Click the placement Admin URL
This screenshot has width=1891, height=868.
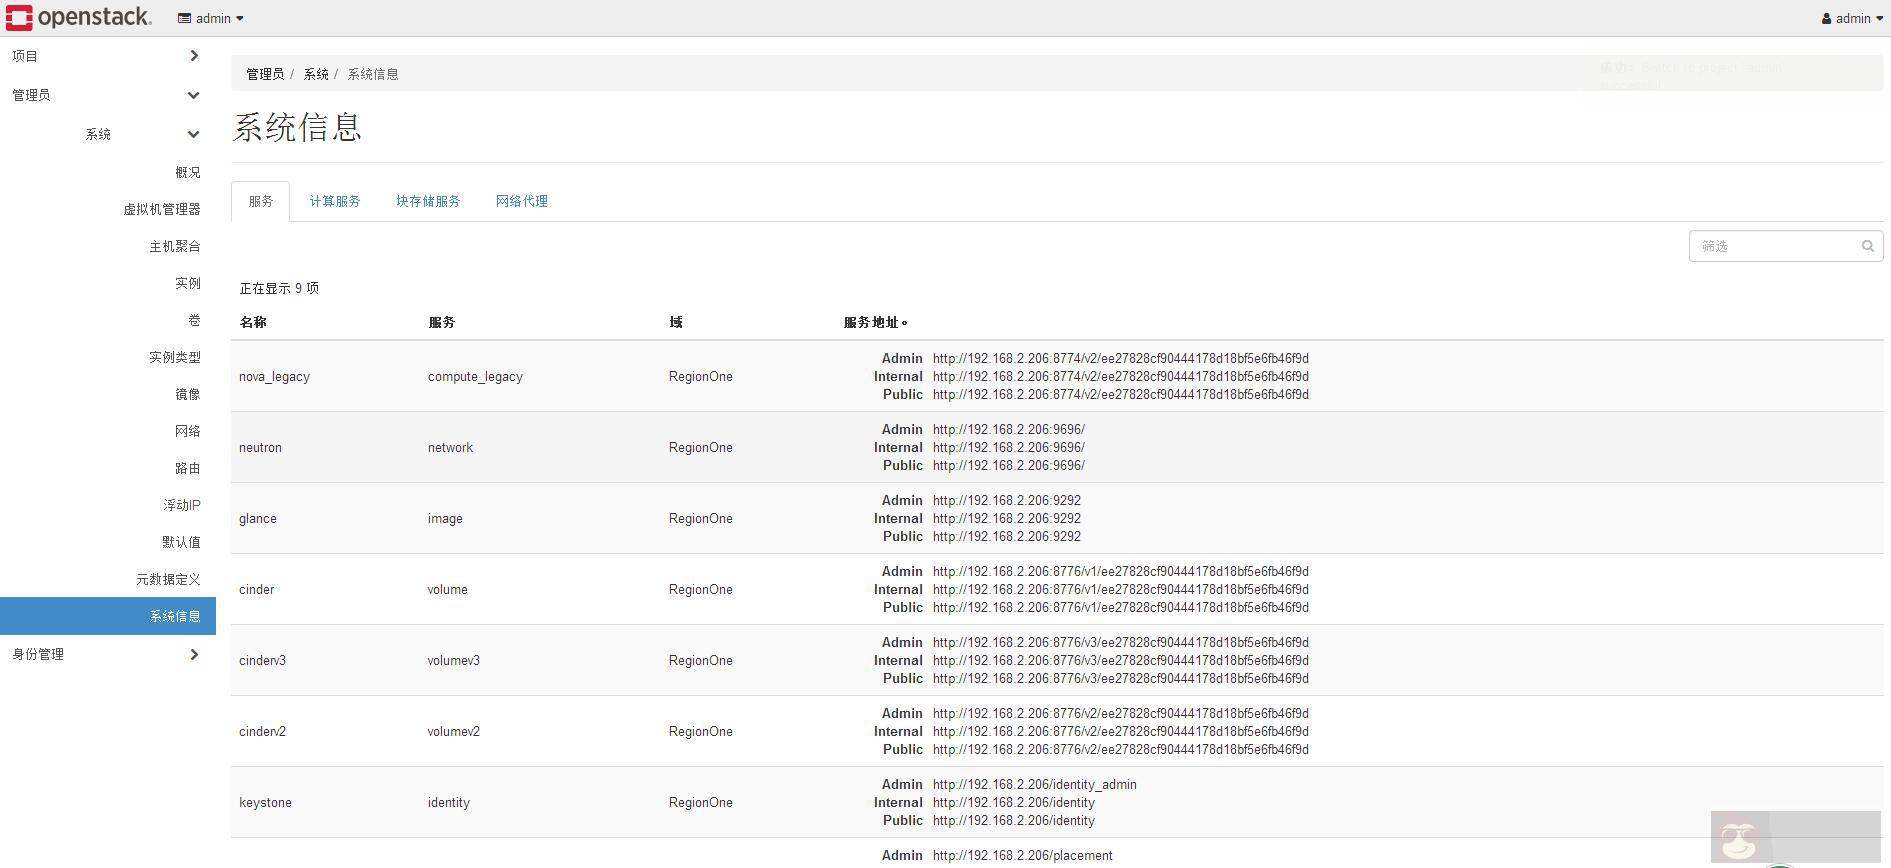click(x=1023, y=856)
